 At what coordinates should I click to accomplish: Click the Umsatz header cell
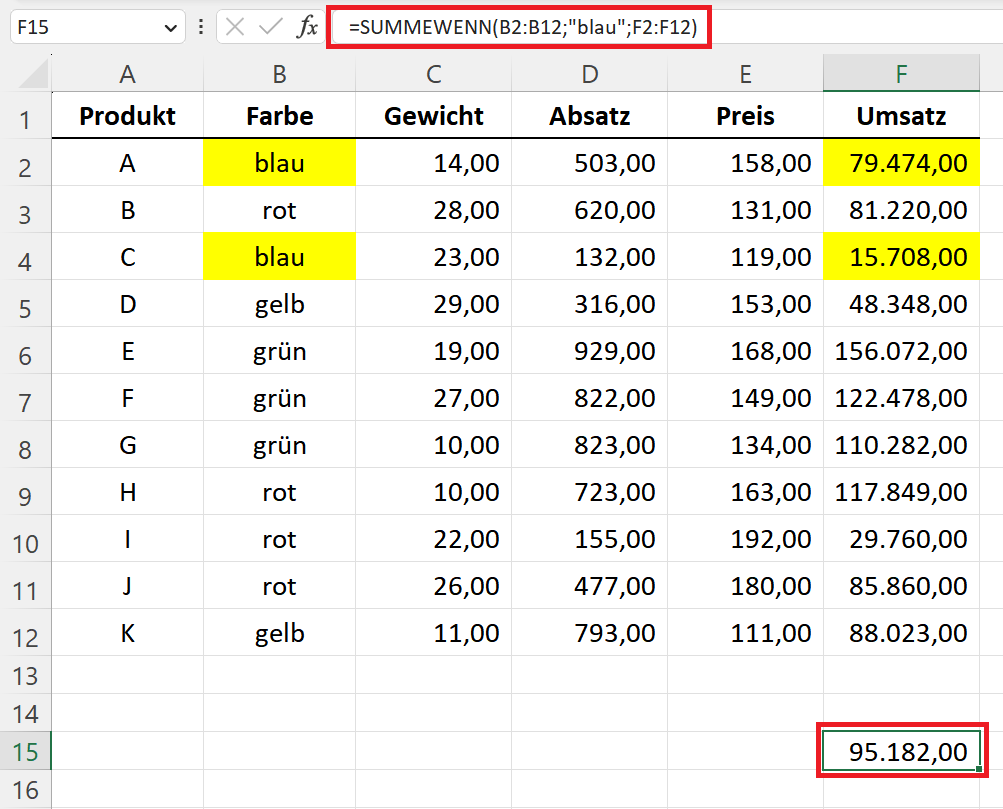pos(901,116)
